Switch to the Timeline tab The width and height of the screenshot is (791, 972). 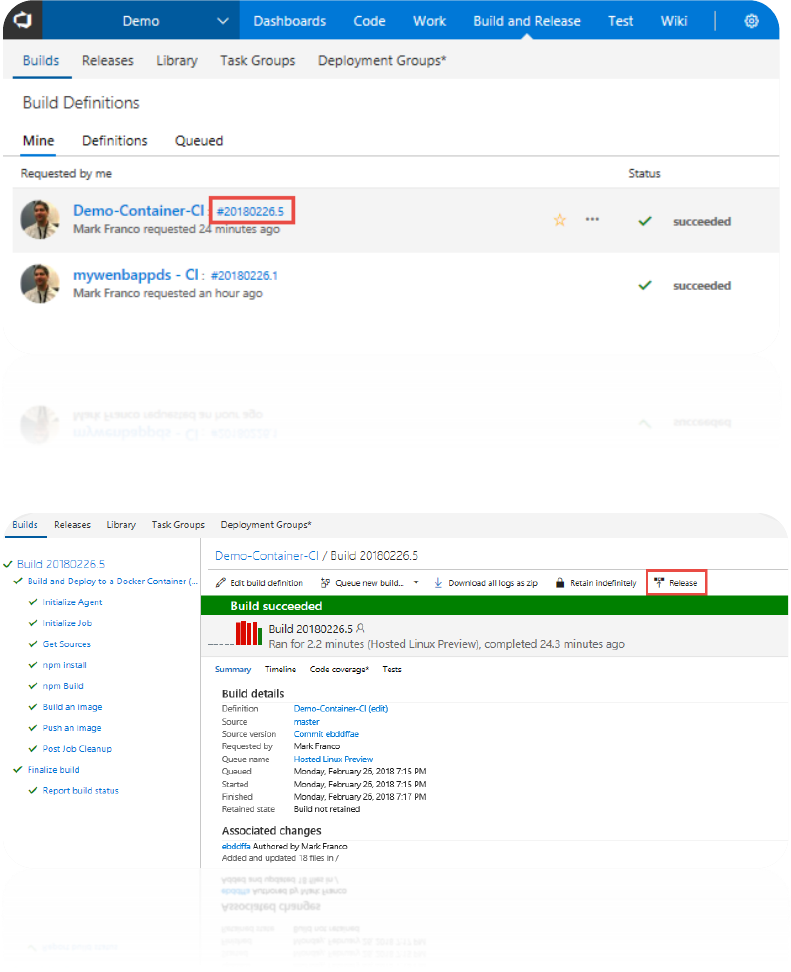click(x=280, y=669)
